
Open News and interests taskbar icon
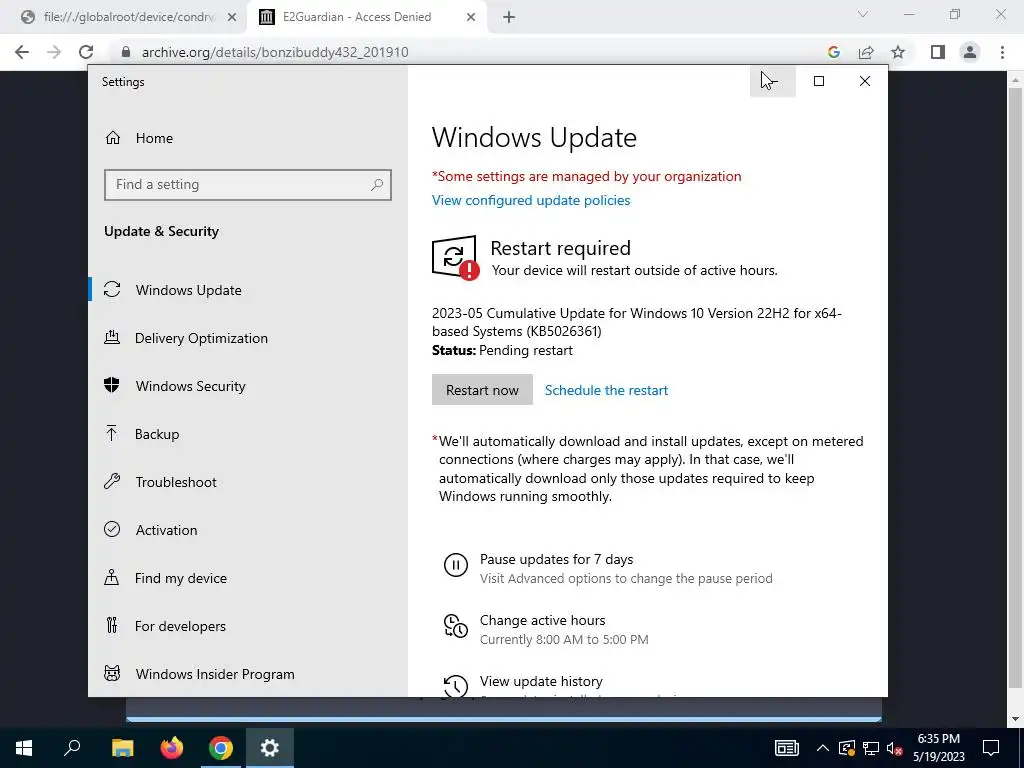click(787, 748)
